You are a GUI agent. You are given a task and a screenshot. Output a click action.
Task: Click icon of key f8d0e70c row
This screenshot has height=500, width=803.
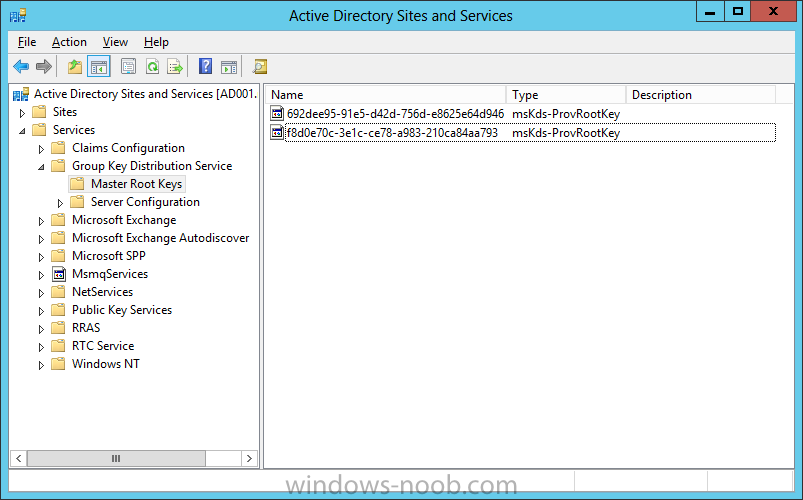[277, 133]
